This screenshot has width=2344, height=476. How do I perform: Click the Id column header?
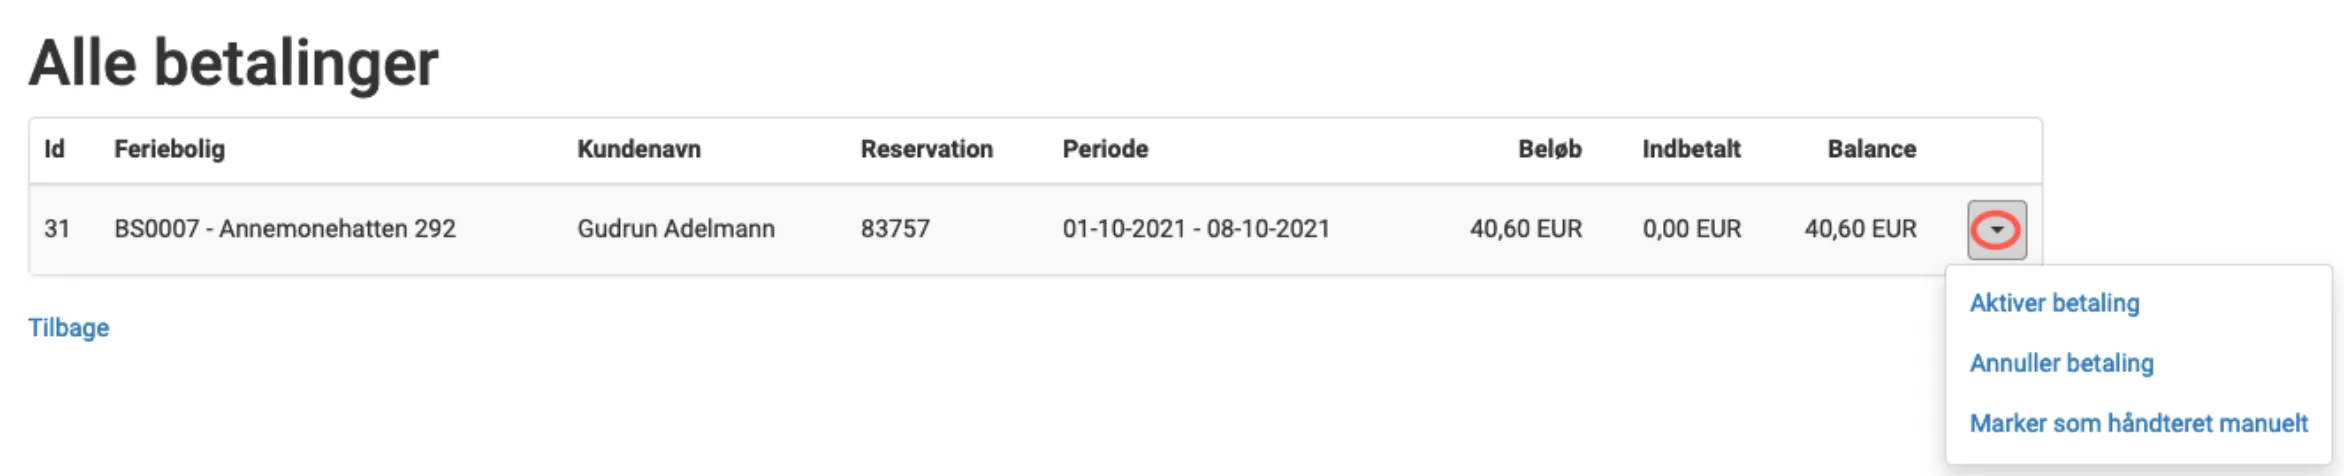[54, 149]
